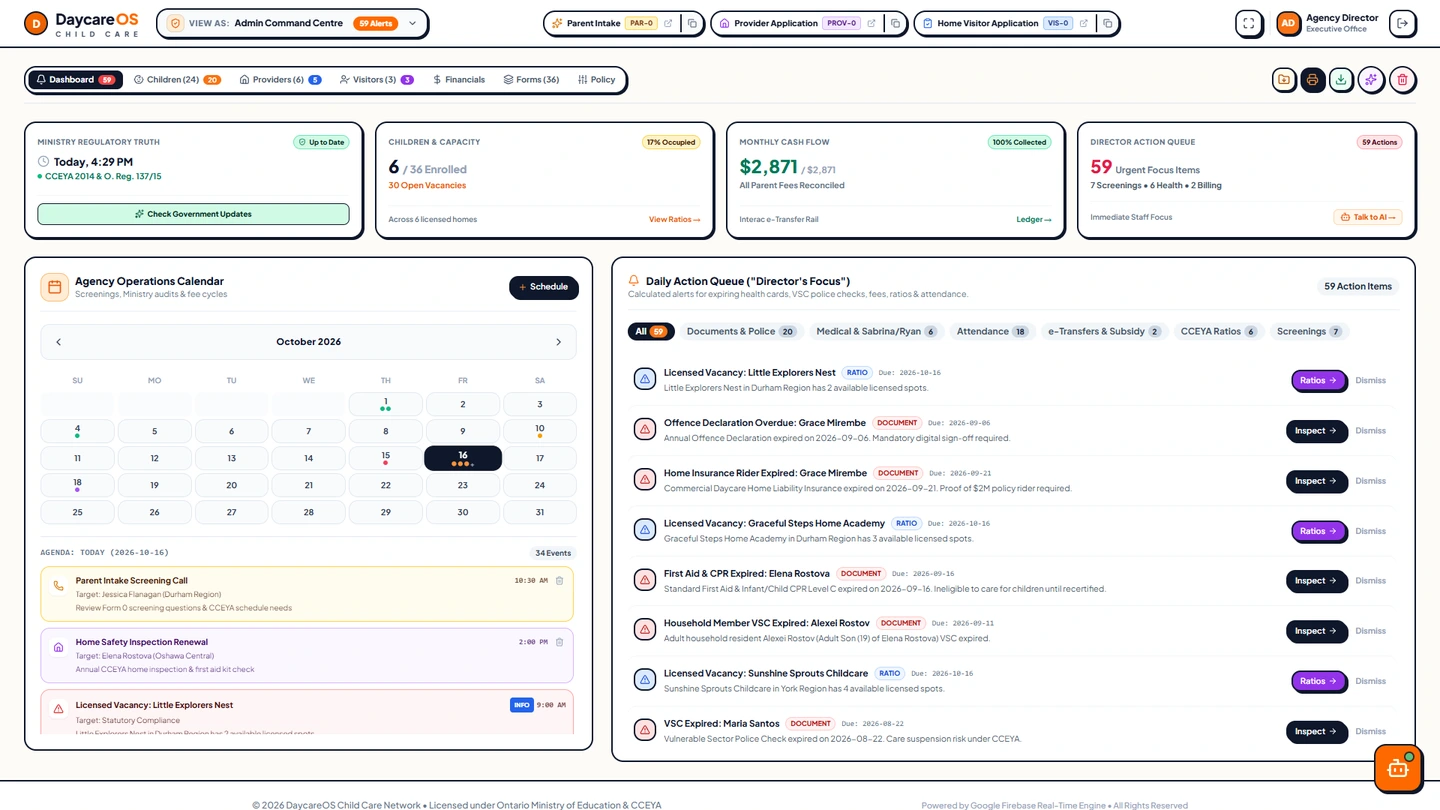
Task: Filter queue by Attendance
Action: [992, 331]
